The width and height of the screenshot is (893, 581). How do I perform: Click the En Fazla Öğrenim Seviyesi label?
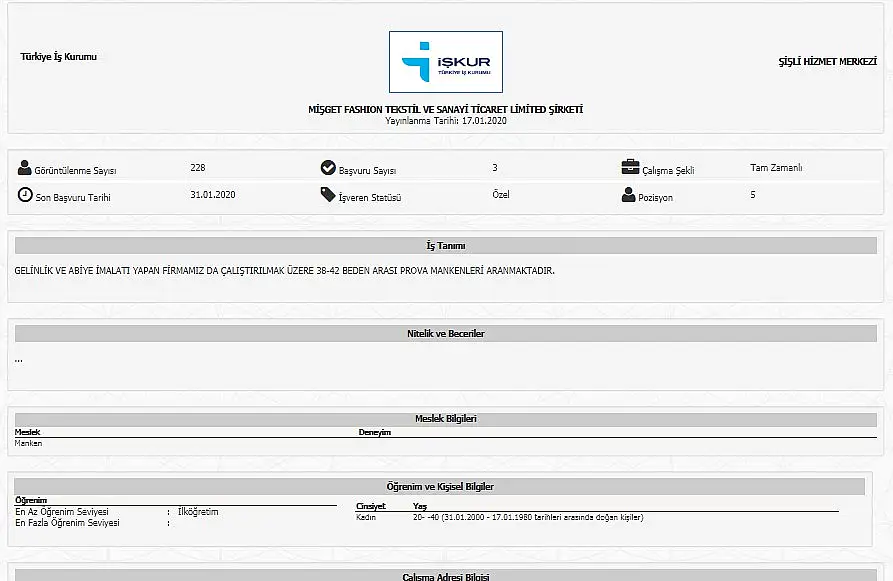67,523
